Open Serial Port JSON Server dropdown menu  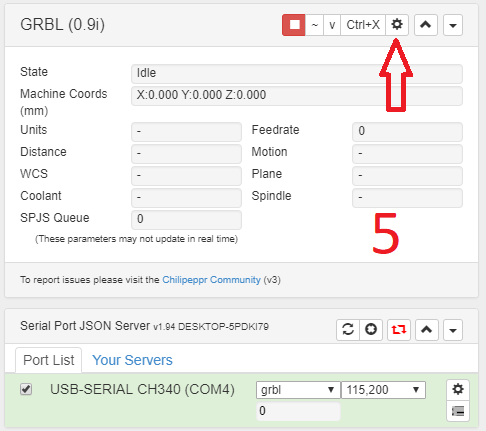(x=453, y=330)
